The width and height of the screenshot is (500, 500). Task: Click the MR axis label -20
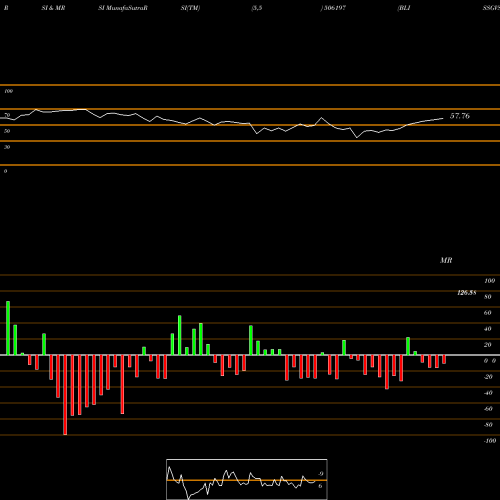tap(488, 377)
